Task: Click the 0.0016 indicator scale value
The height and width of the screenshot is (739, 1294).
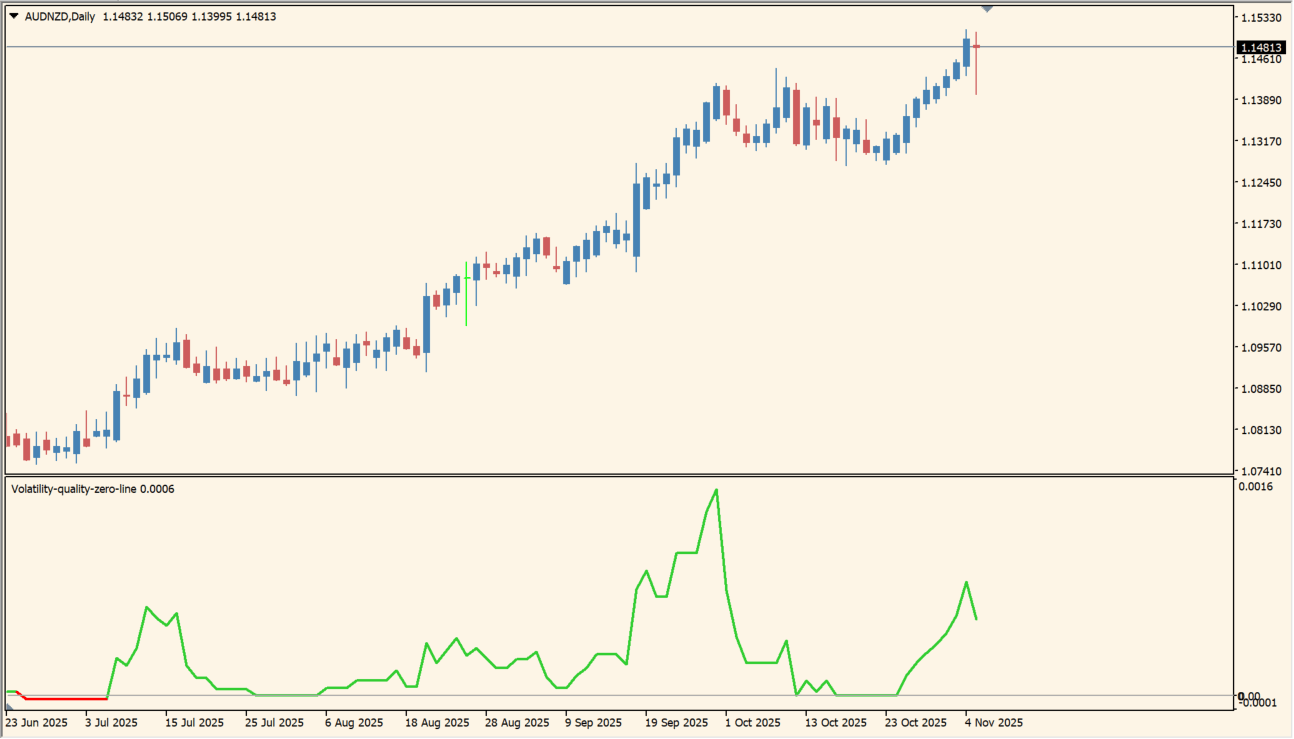Action: (1255, 487)
